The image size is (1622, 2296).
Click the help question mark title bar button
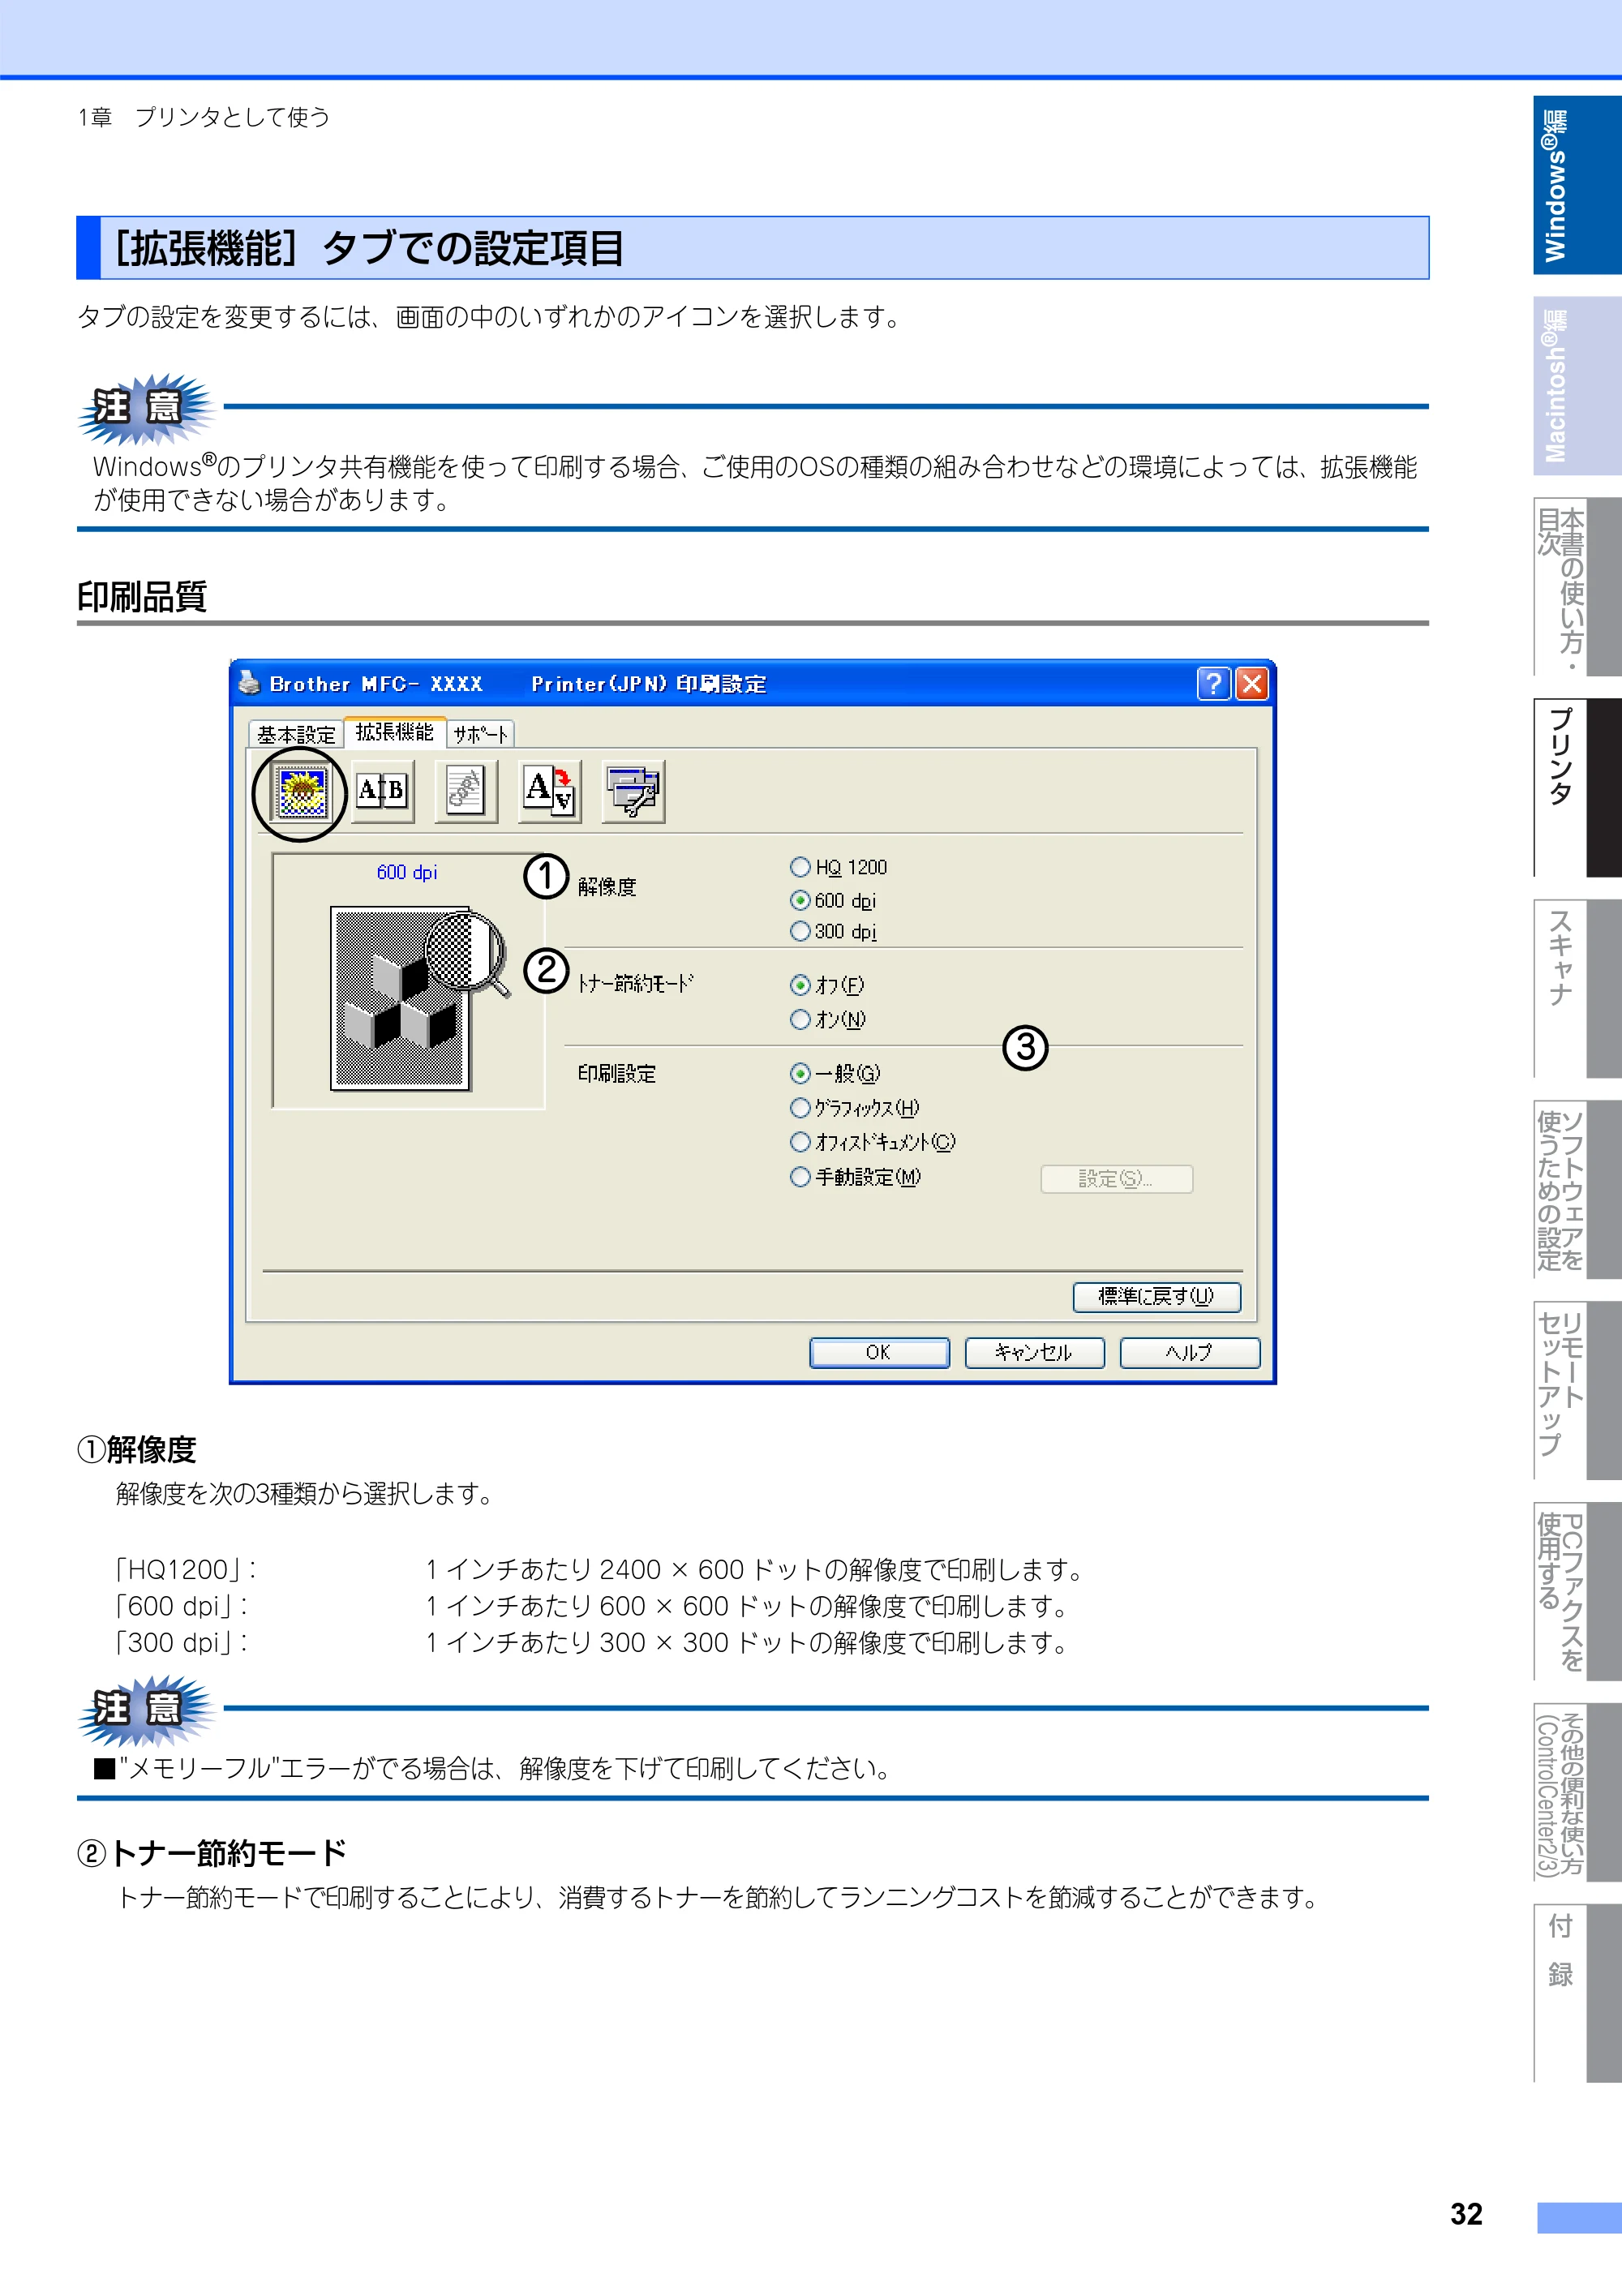point(1213,683)
